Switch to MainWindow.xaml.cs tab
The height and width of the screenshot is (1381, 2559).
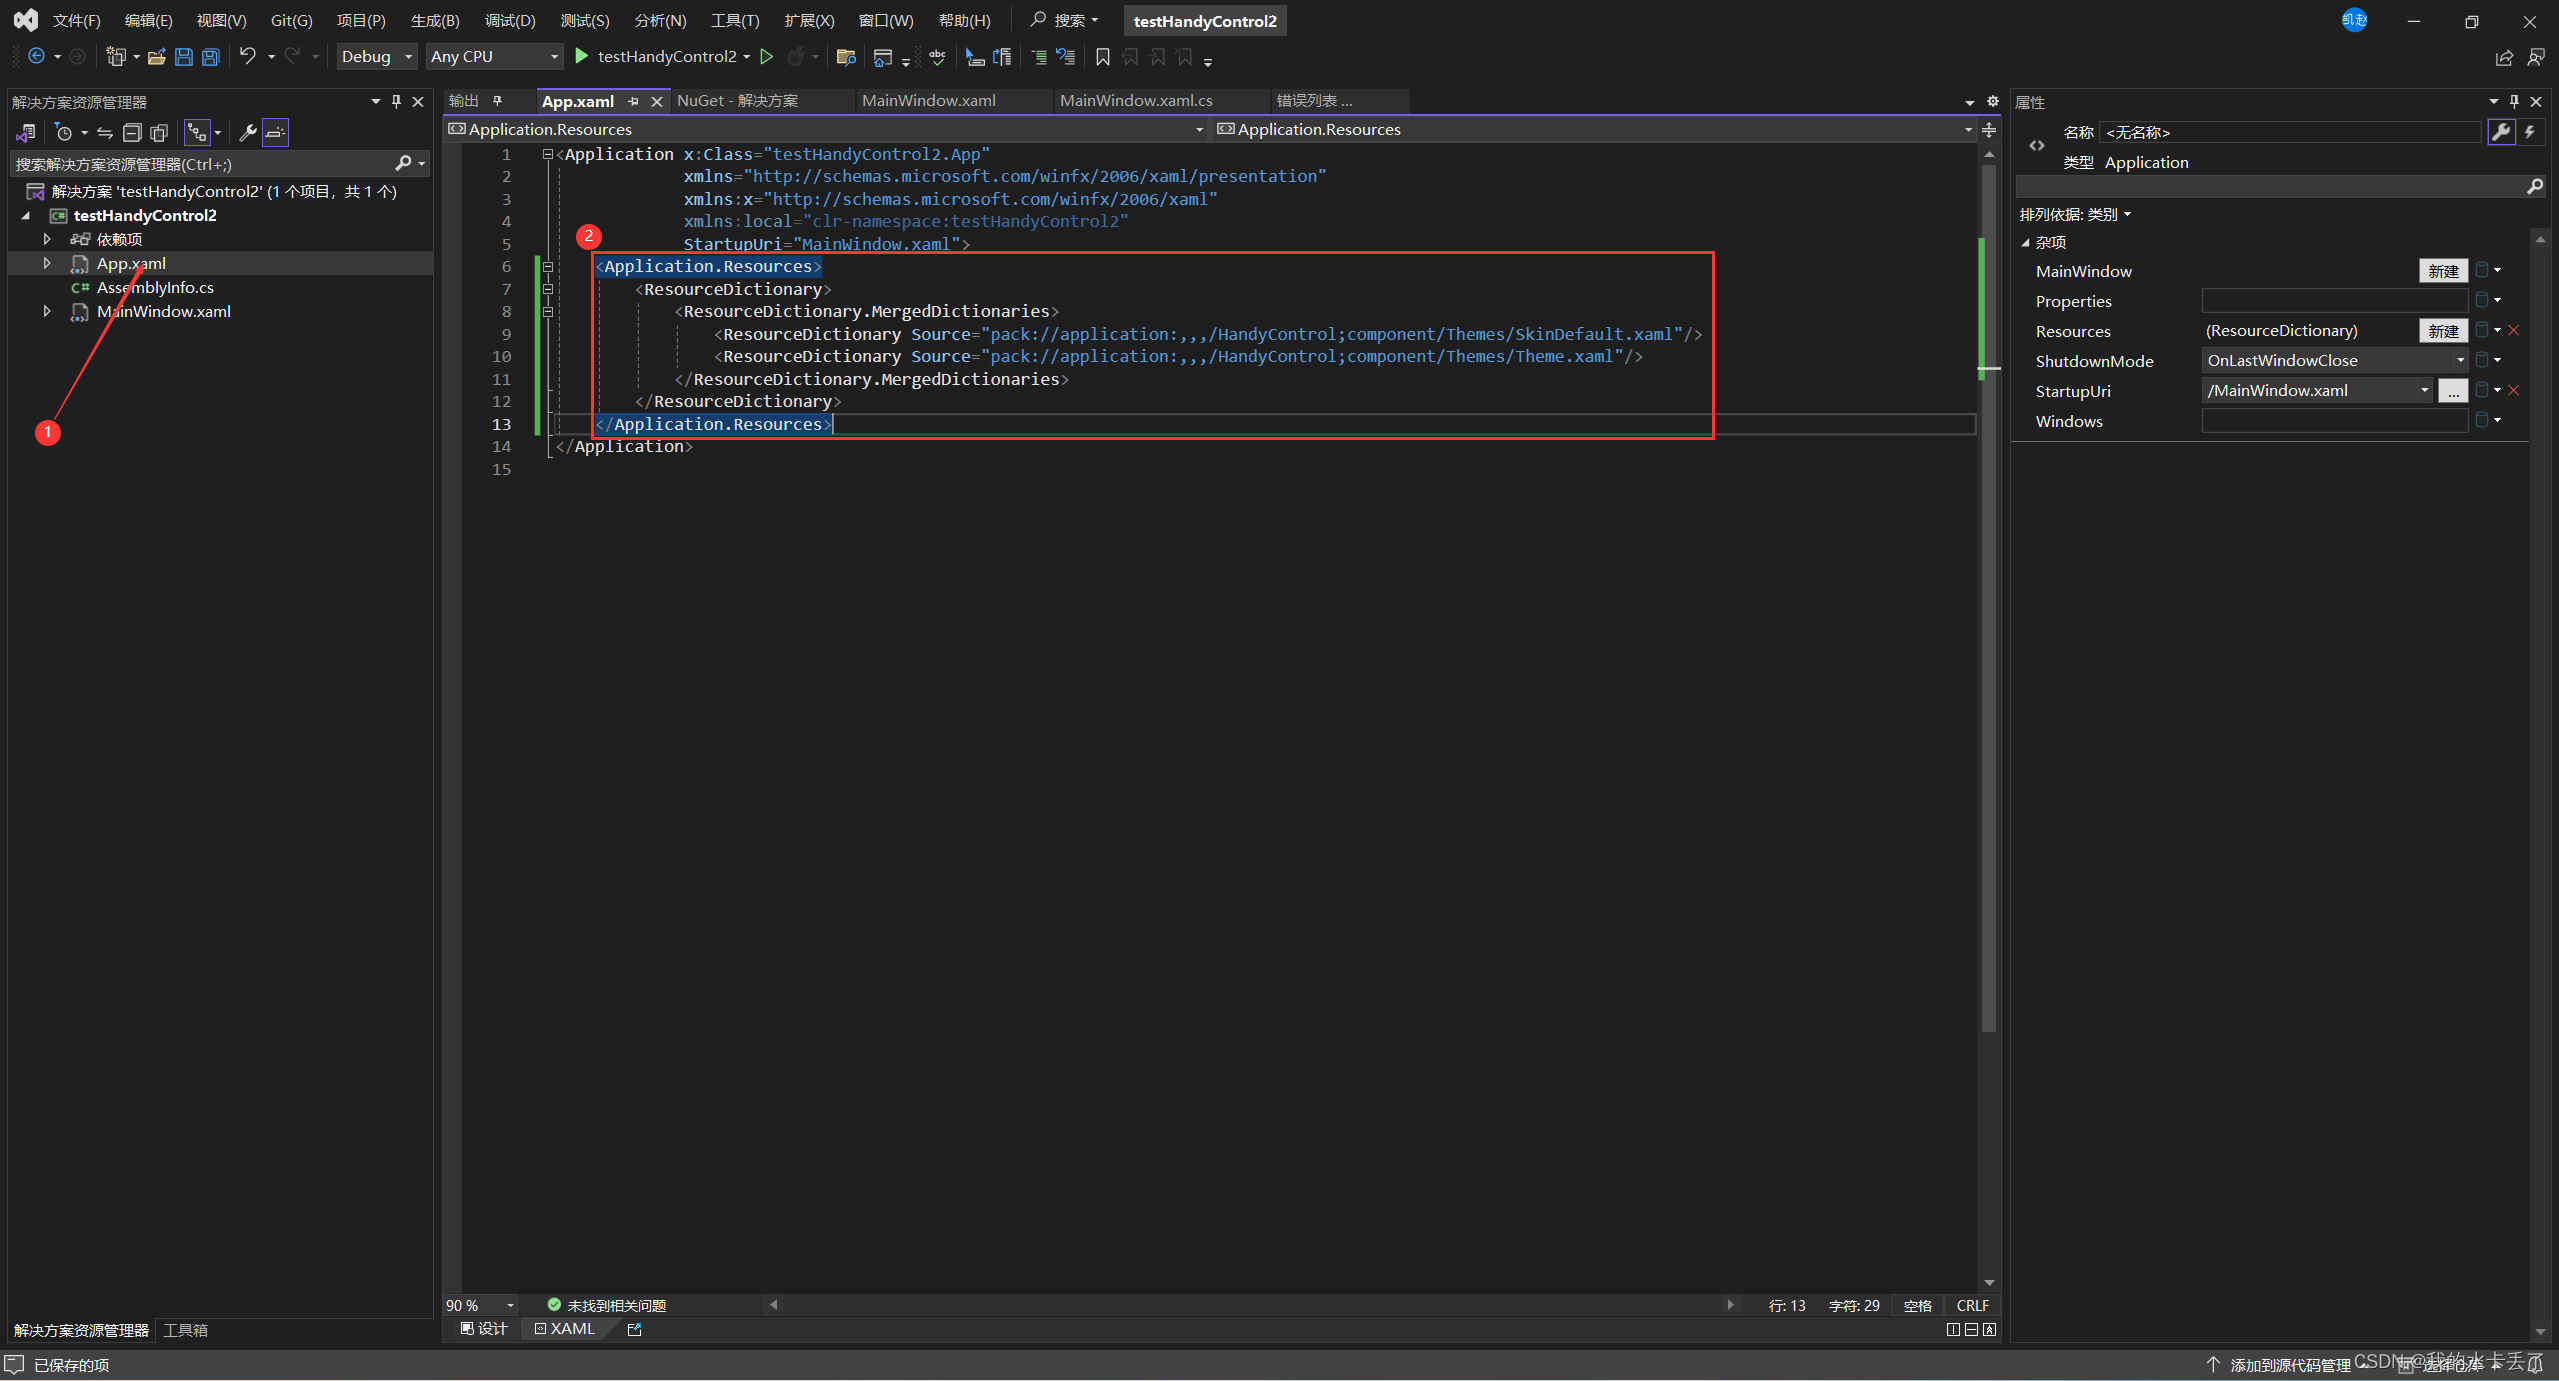point(1135,101)
